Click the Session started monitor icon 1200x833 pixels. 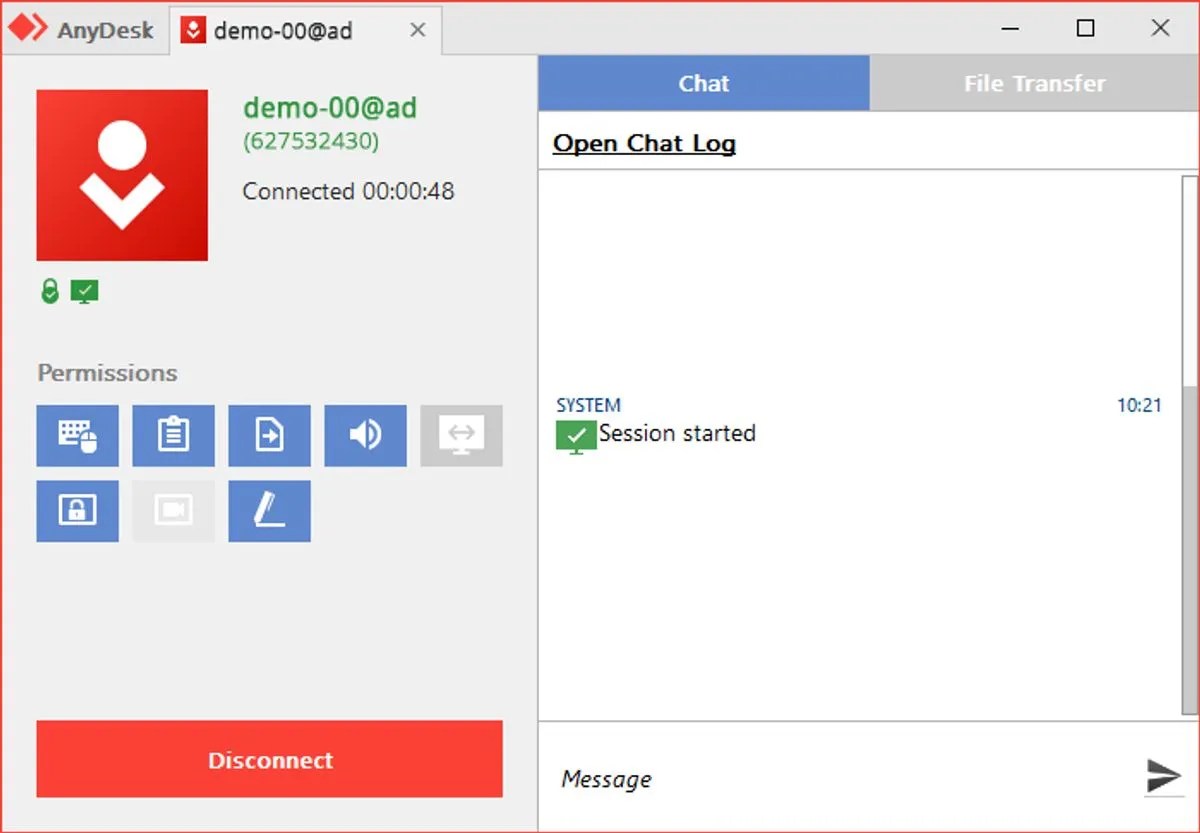coord(576,437)
